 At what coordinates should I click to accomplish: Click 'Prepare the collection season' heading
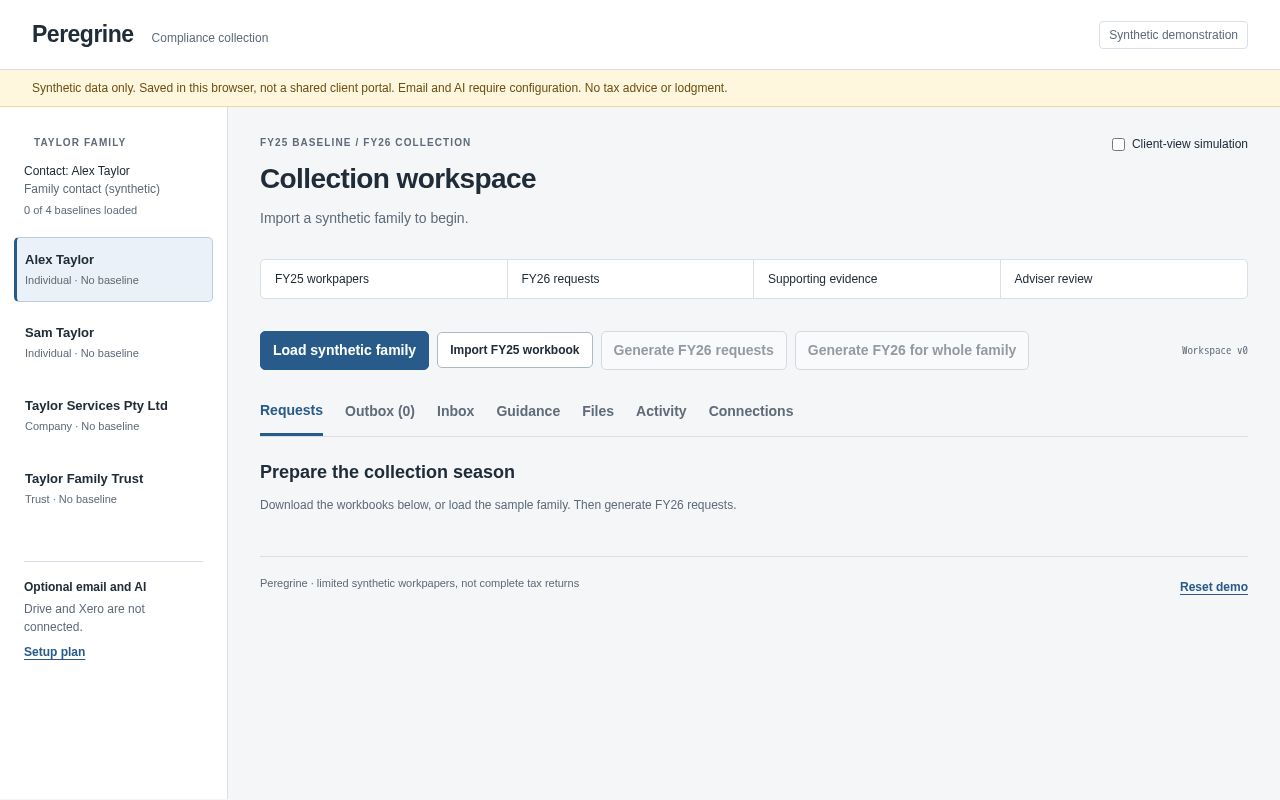(387, 472)
